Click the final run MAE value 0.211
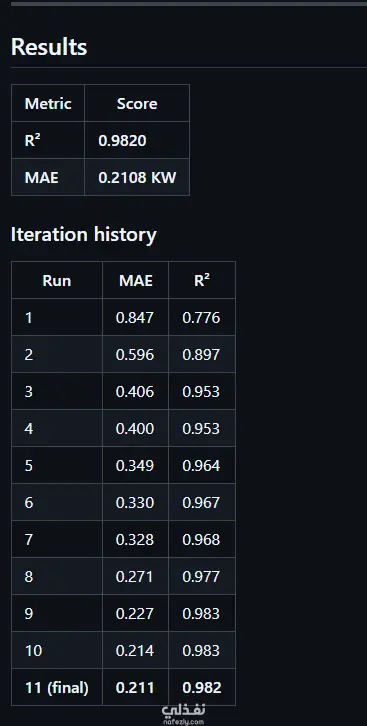The width and height of the screenshot is (367, 726). pyautogui.click(x=135, y=688)
